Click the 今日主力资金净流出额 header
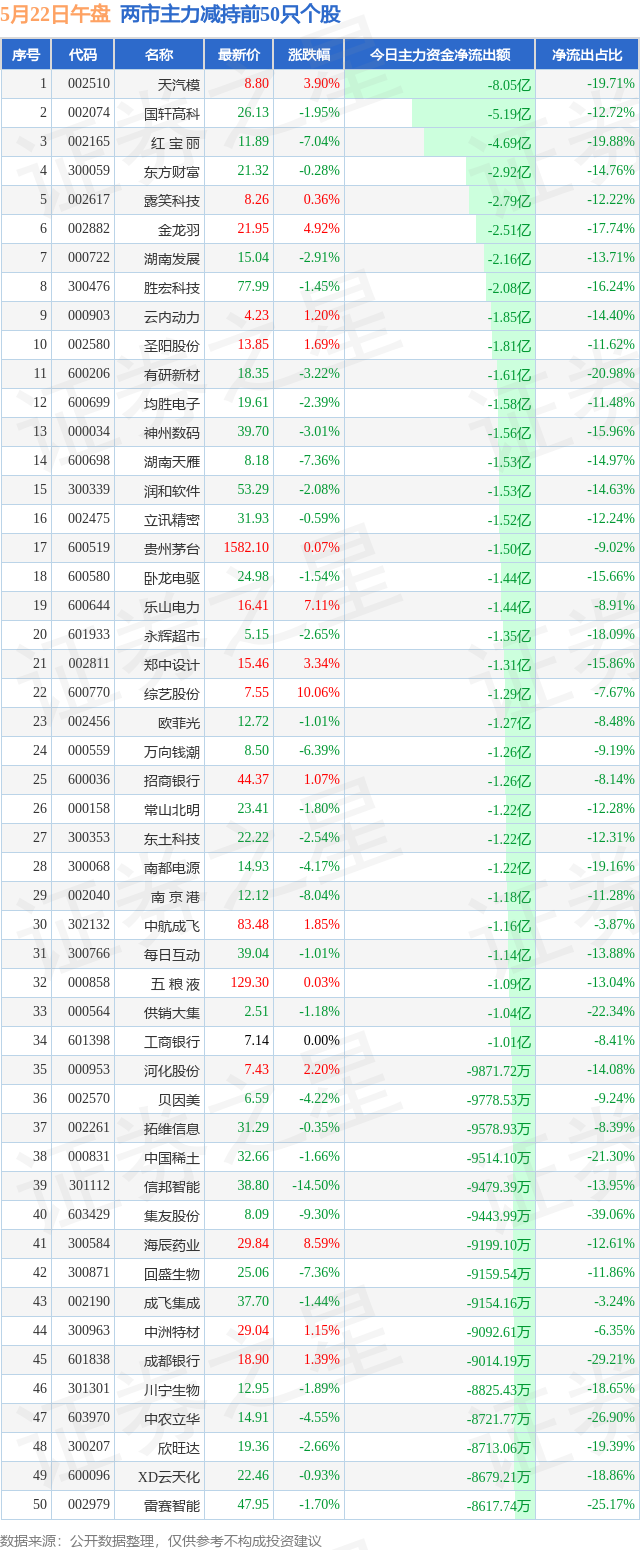The image size is (640, 1550). pyautogui.click(x=439, y=55)
